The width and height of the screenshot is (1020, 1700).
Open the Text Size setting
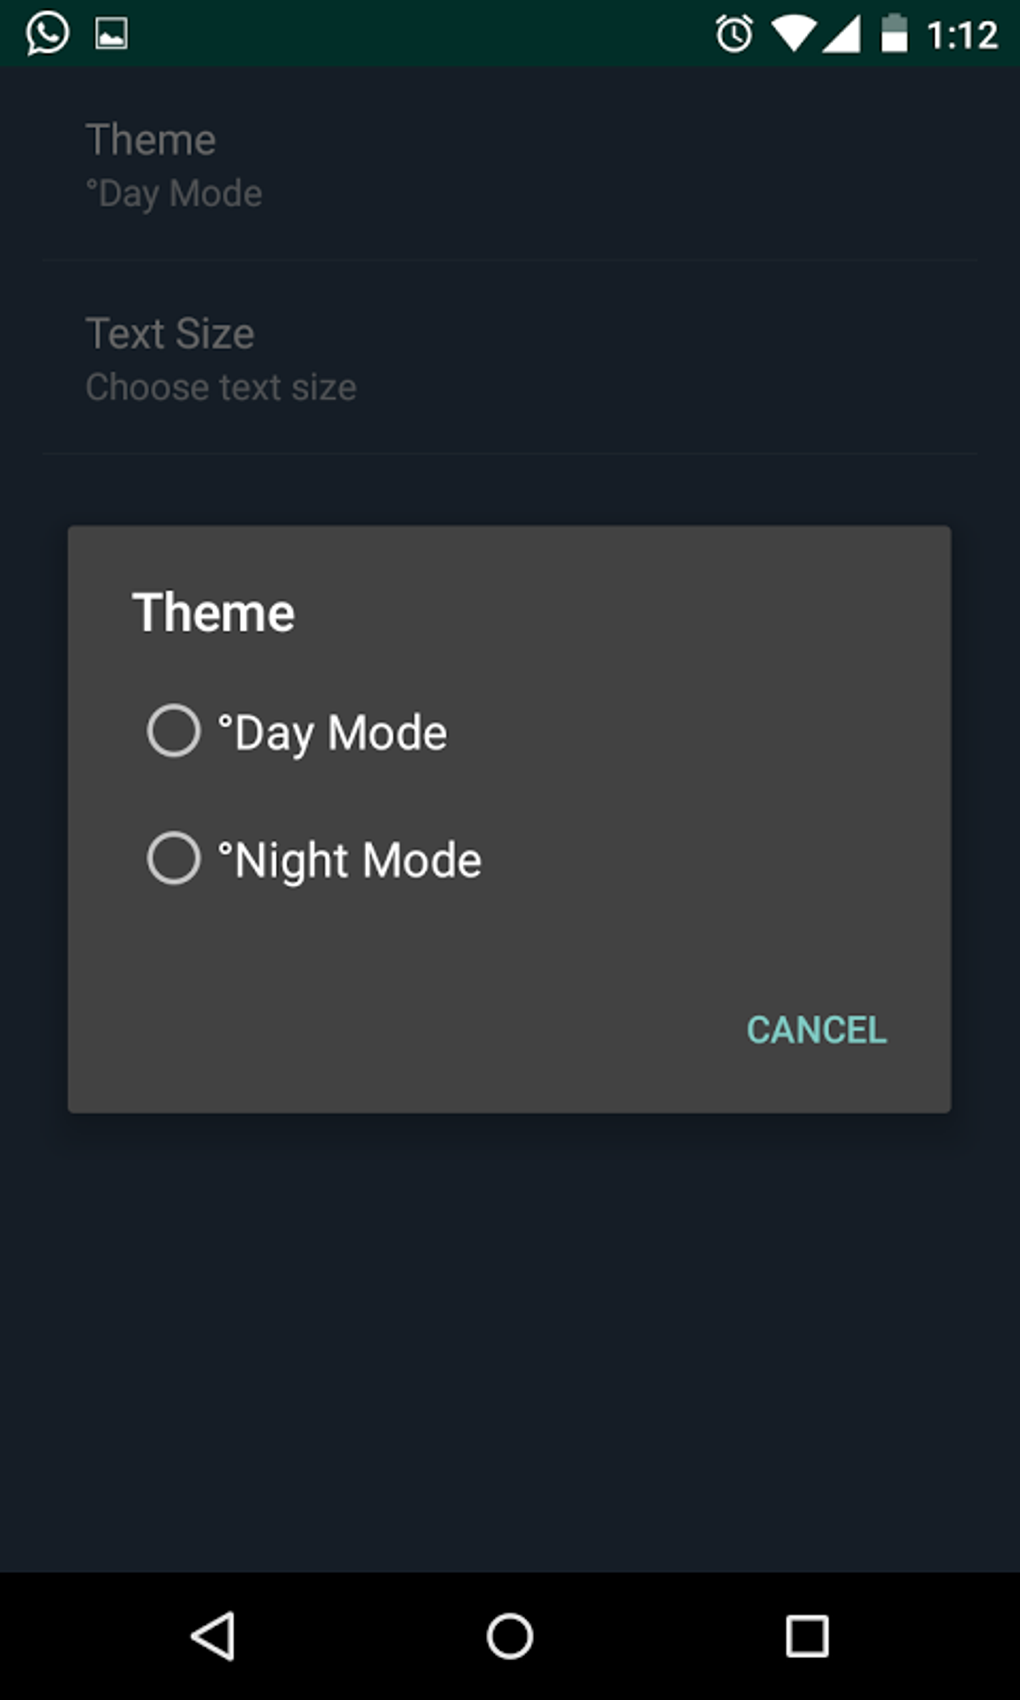pyautogui.click(x=170, y=334)
